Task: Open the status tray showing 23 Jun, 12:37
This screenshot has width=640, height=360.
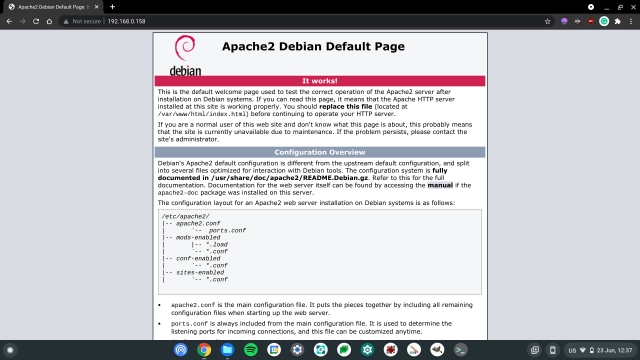Action: [600, 350]
